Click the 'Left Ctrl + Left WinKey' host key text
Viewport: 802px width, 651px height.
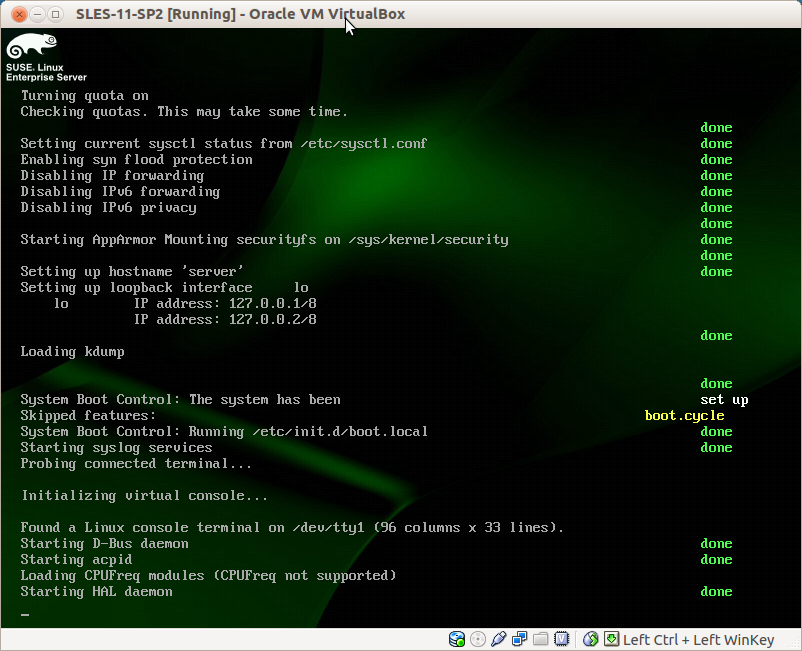pos(698,640)
